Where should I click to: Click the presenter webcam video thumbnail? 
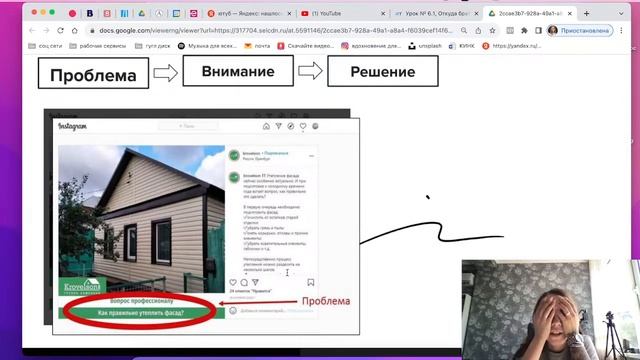(551, 309)
